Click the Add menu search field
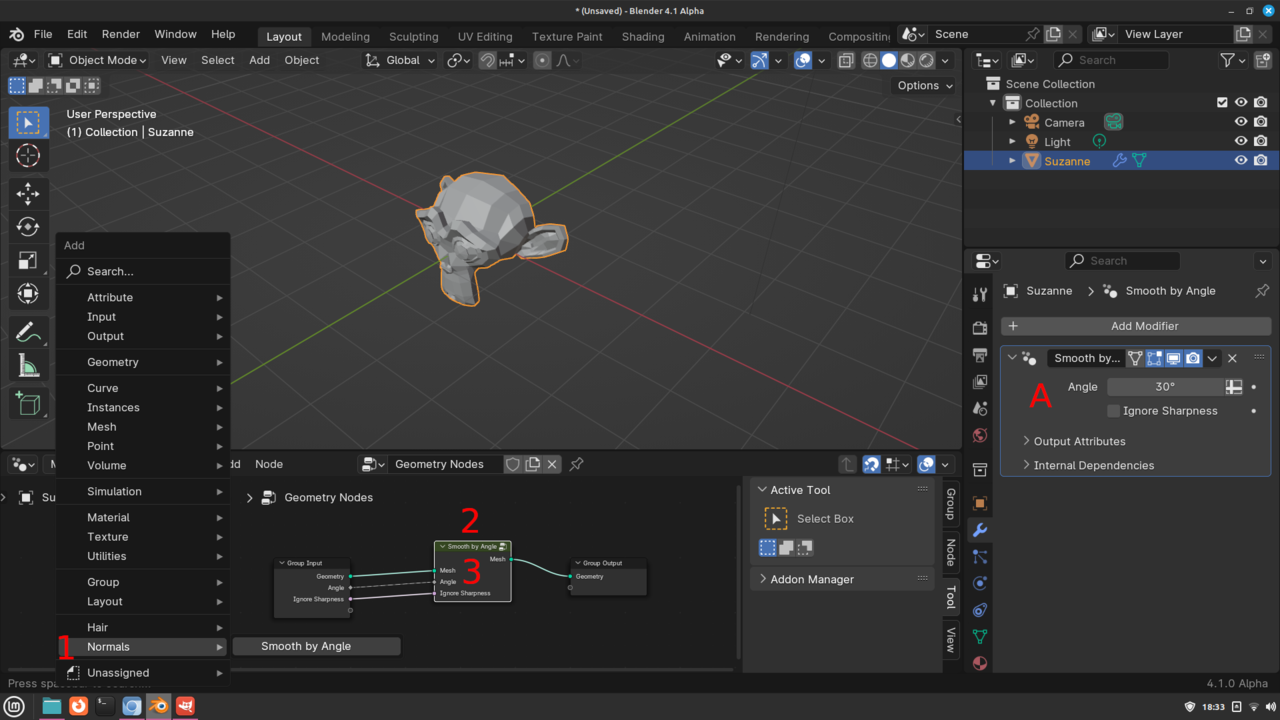This screenshot has height=720, width=1280. [x=143, y=271]
